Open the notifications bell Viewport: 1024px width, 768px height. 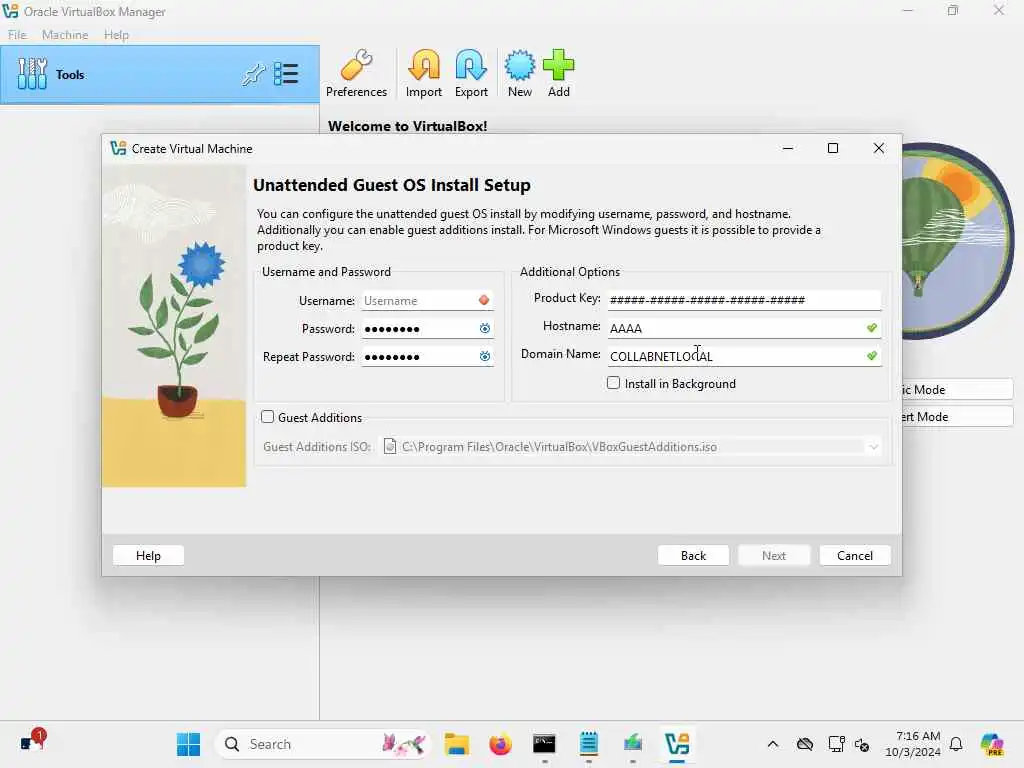(x=956, y=744)
